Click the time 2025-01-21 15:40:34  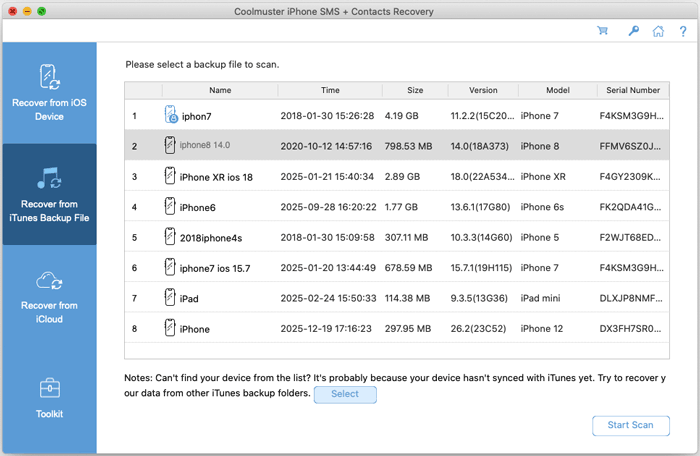pos(327,177)
